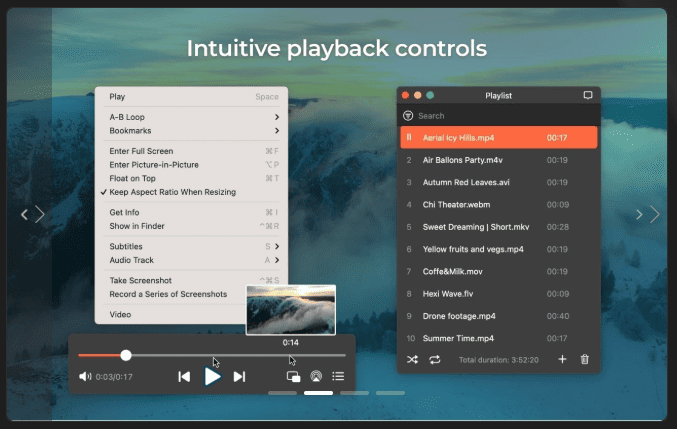
Task: Click the third carousel page indicator
Action: point(354,393)
